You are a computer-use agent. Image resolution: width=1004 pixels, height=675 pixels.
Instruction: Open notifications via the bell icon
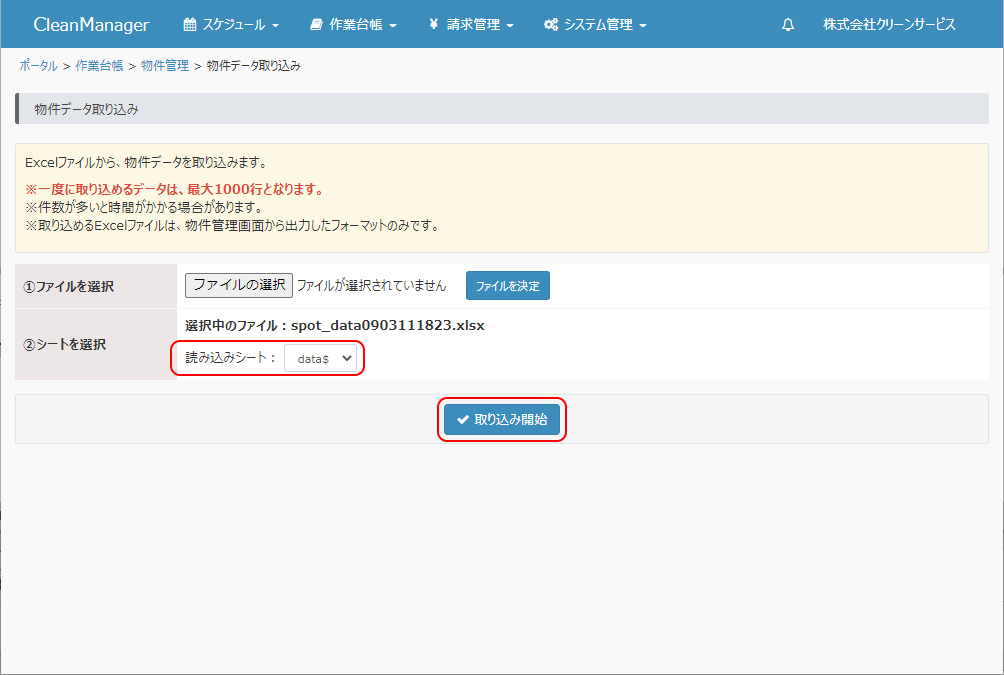788,25
